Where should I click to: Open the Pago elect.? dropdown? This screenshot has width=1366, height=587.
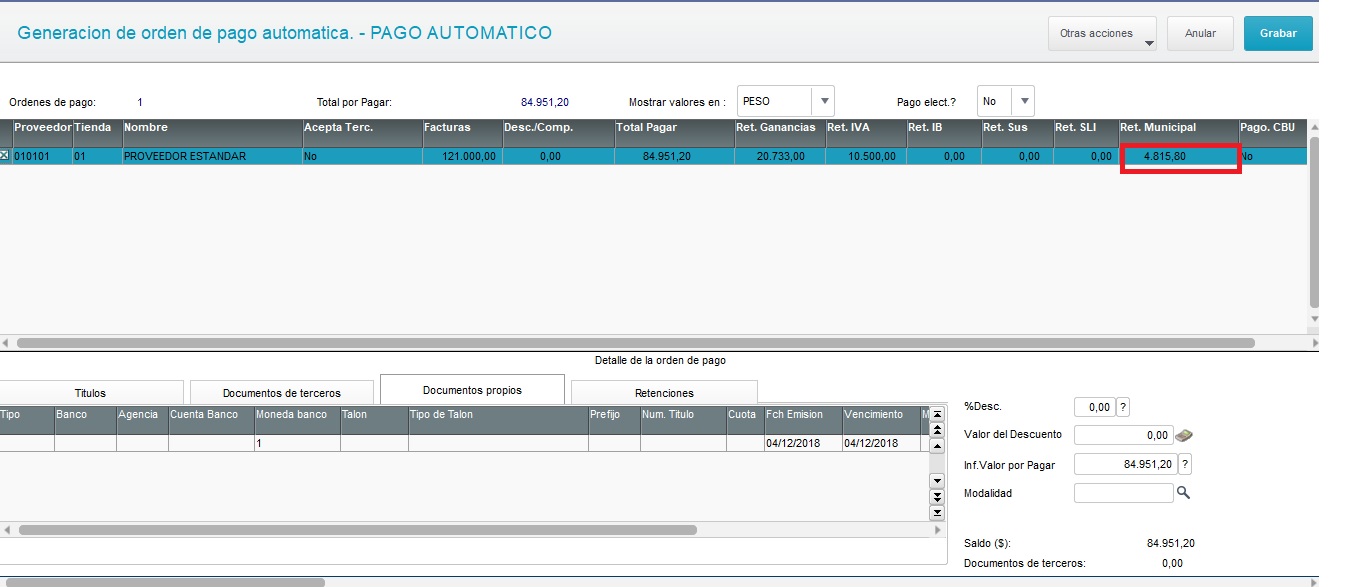click(1023, 101)
